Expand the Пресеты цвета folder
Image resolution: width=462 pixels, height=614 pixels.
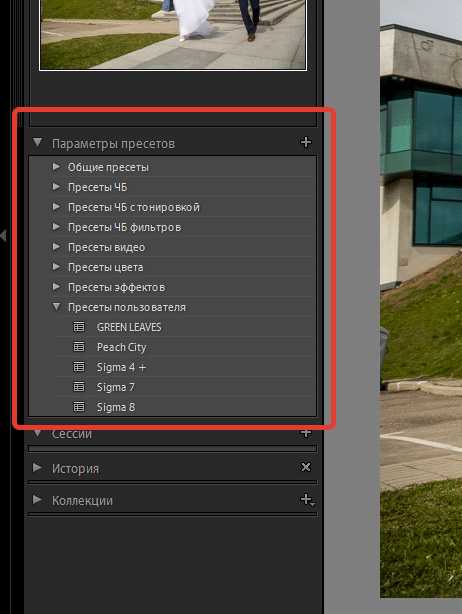coord(56,267)
